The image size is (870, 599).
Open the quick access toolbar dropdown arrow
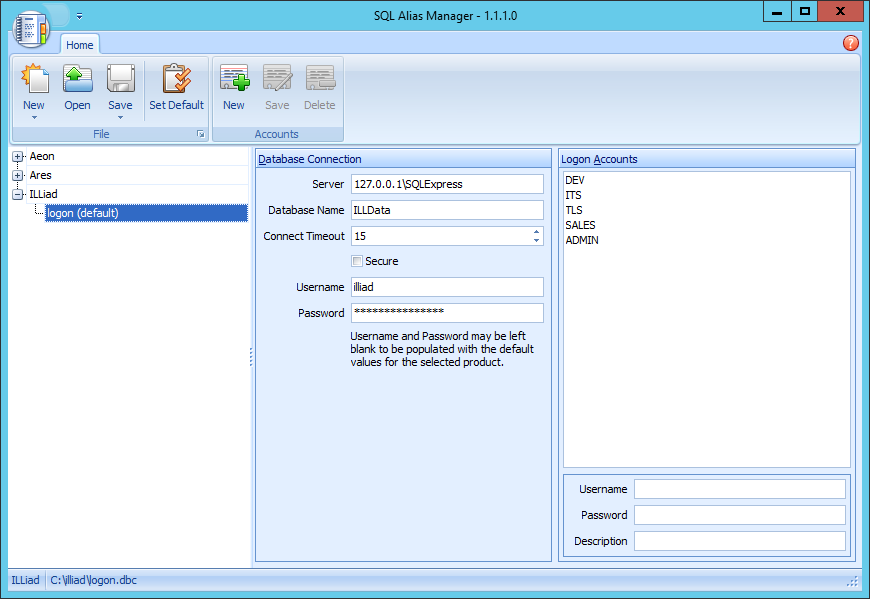point(79,16)
